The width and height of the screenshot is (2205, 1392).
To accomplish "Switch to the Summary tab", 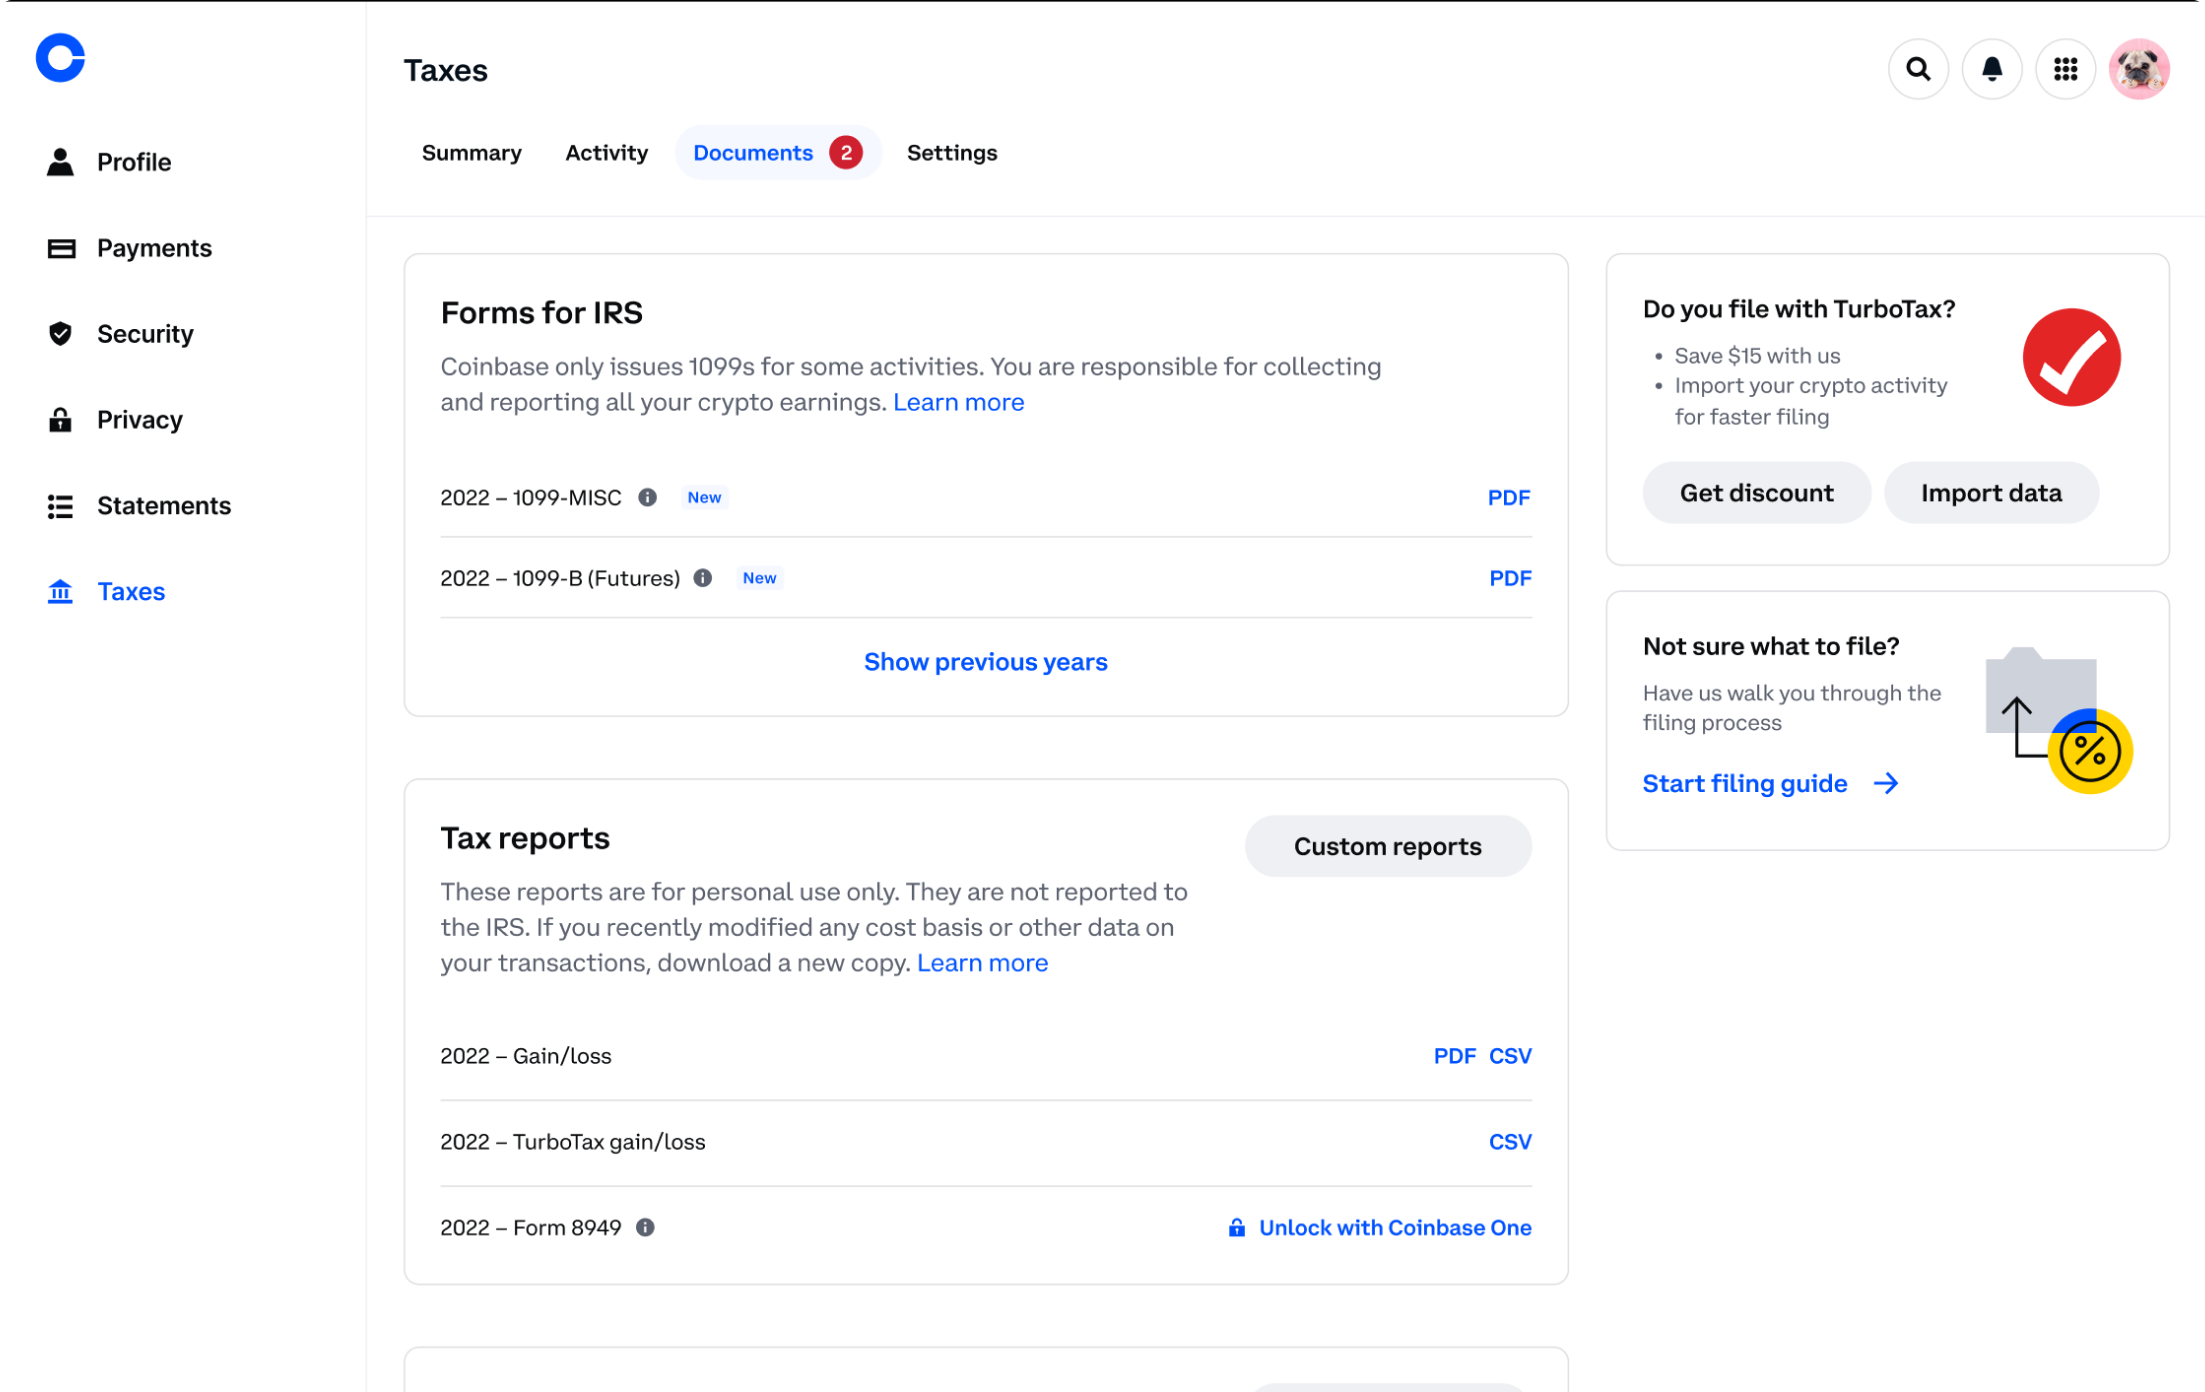I will pos(472,153).
